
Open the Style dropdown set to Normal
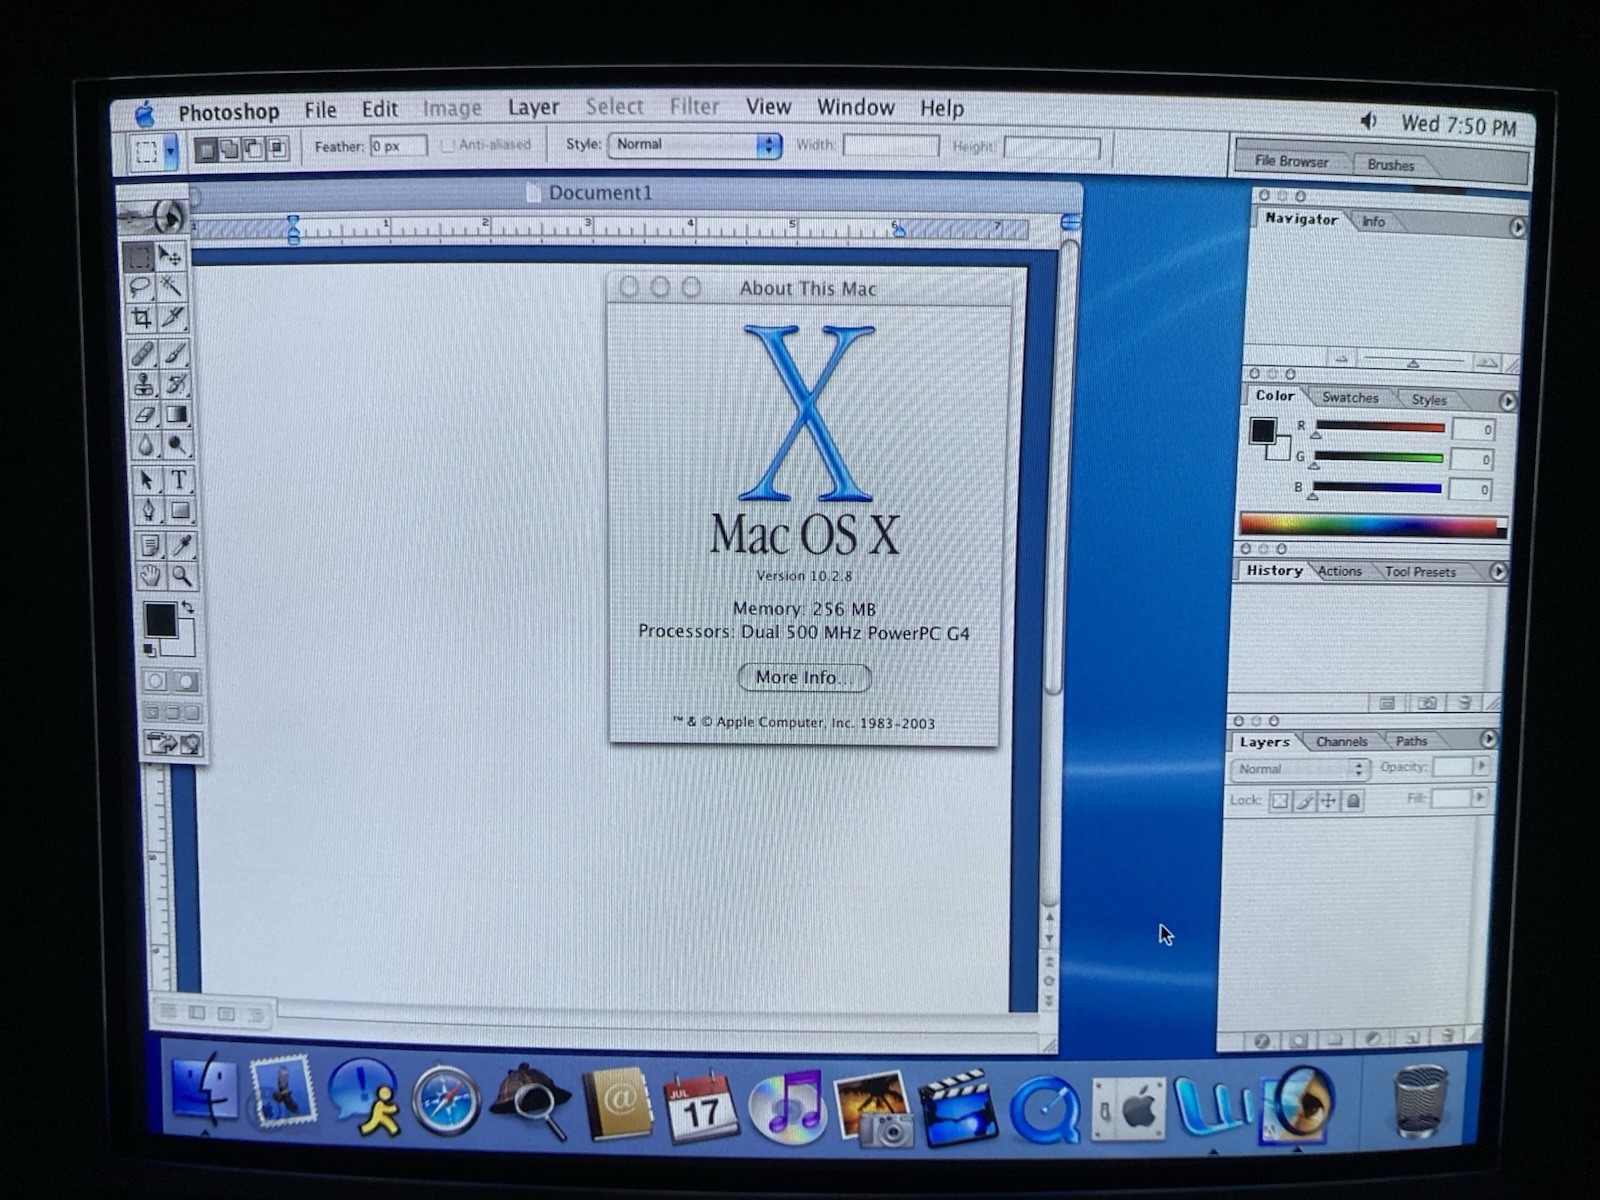(x=694, y=145)
